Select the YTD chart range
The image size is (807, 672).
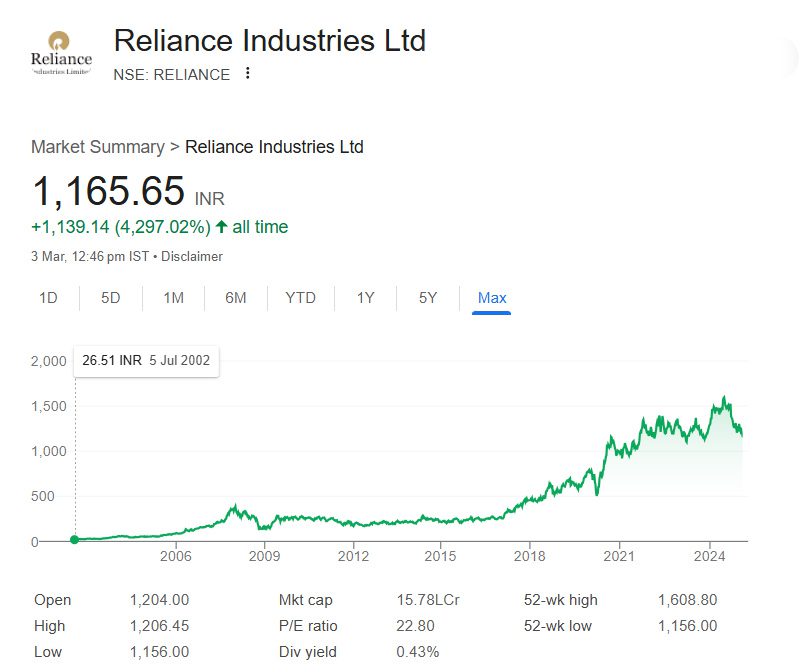click(x=300, y=298)
